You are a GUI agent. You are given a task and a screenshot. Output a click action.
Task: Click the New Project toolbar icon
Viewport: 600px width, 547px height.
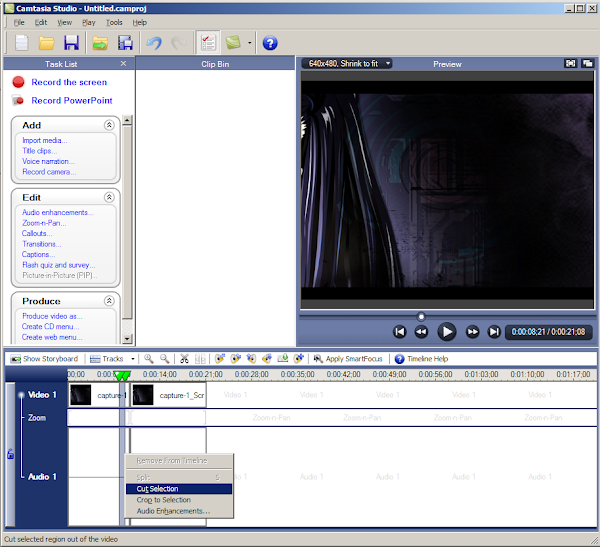click(x=20, y=43)
